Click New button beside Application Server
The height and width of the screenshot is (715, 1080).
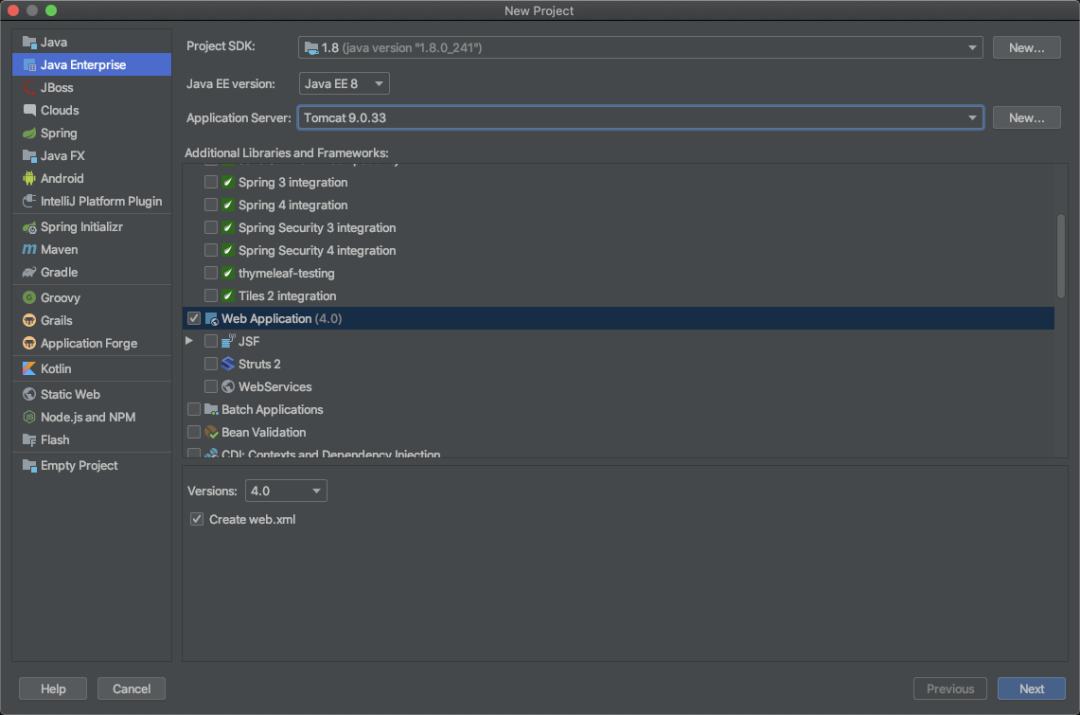pyautogui.click(x=1026, y=118)
